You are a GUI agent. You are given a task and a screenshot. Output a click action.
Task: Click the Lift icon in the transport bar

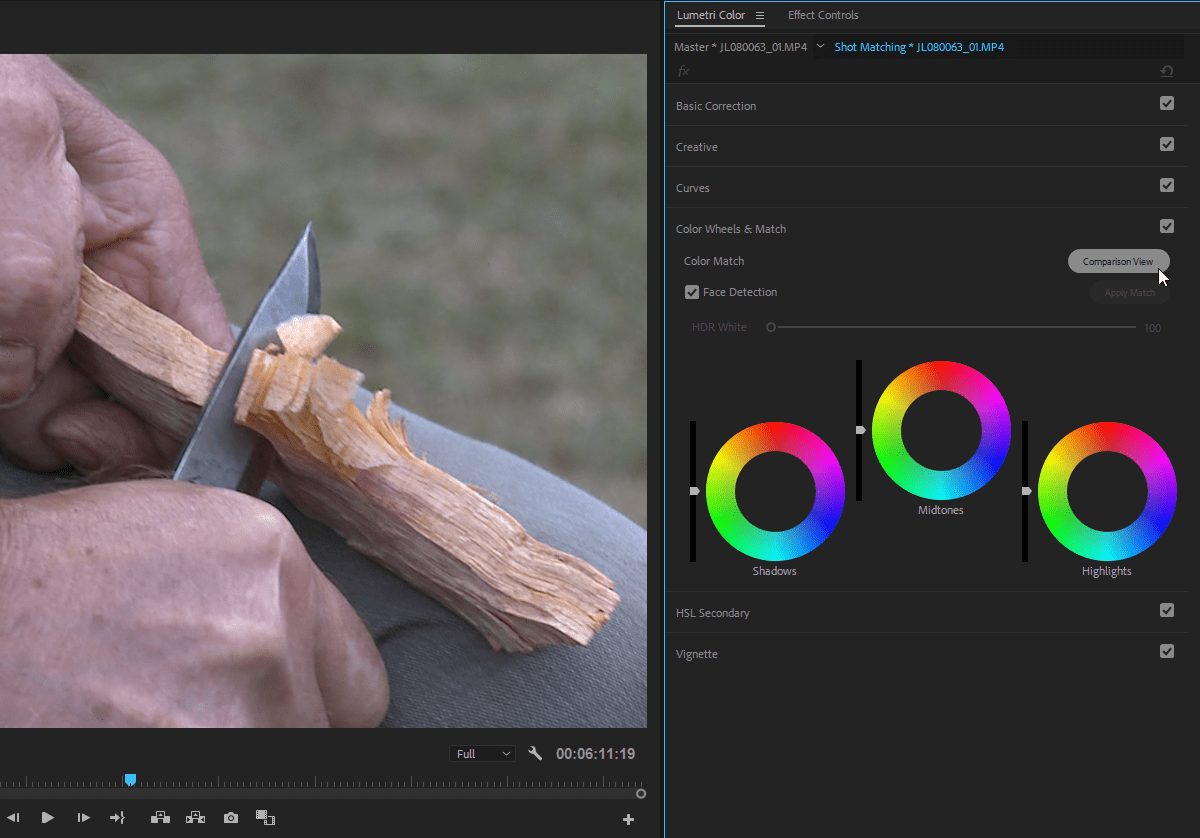(160, 817)
